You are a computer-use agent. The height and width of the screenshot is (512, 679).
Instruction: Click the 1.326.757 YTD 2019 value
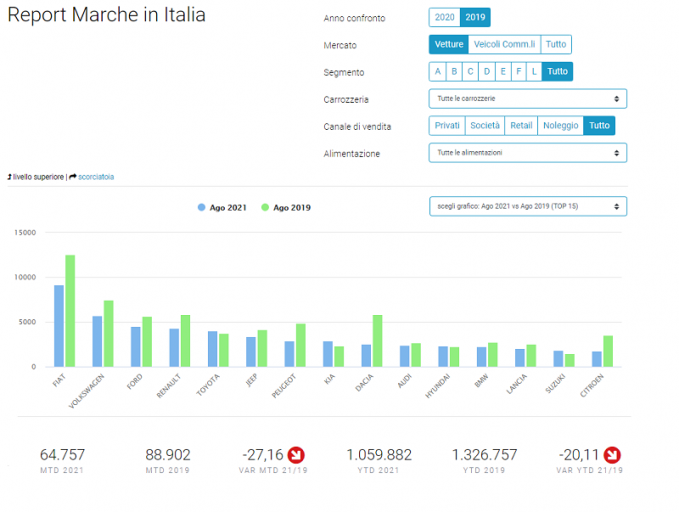coord(484,455)
